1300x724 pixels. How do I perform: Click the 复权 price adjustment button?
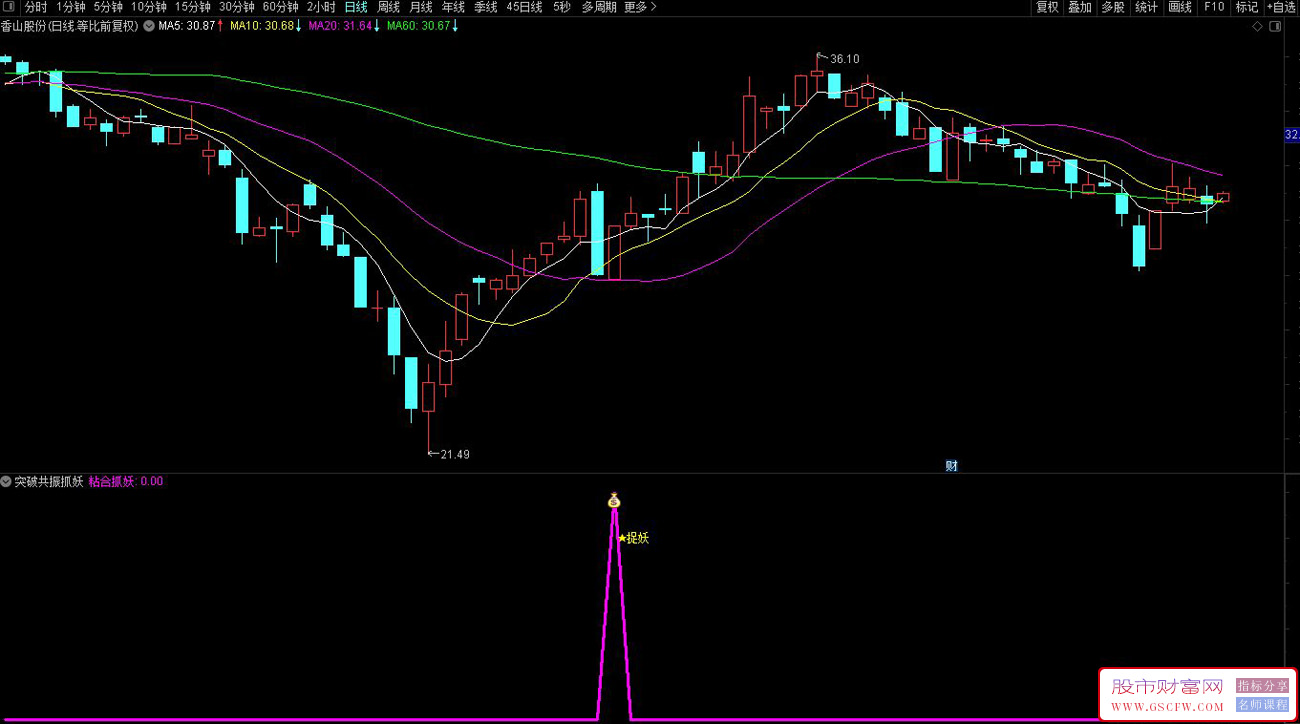[1047, 7]
